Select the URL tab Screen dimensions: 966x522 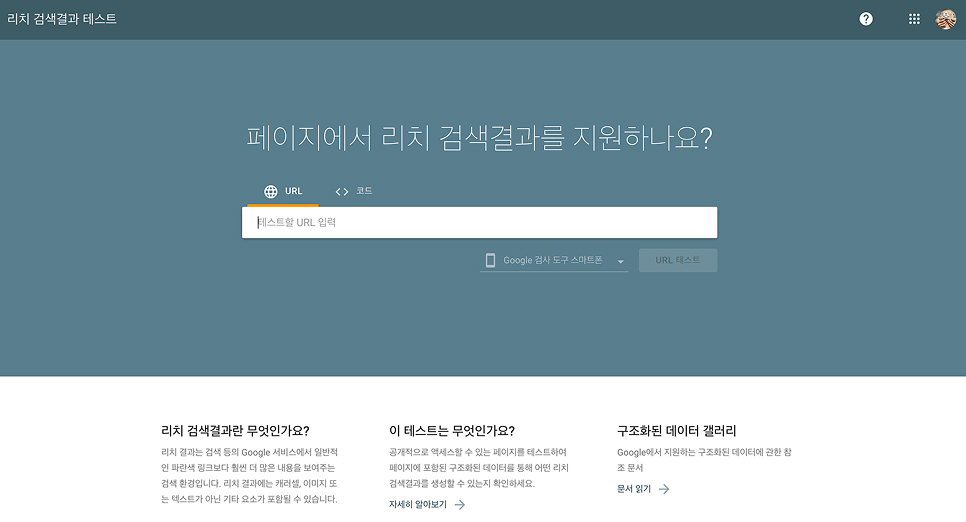[x=283, y=192]
